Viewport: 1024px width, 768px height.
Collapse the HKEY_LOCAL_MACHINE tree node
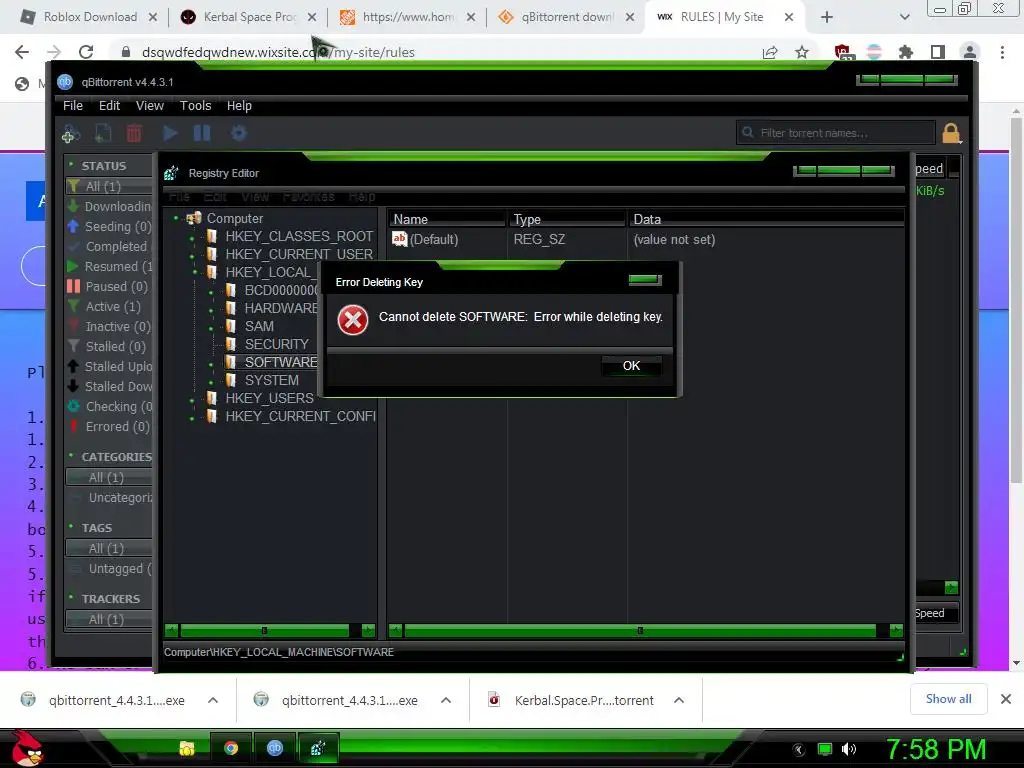194,272
